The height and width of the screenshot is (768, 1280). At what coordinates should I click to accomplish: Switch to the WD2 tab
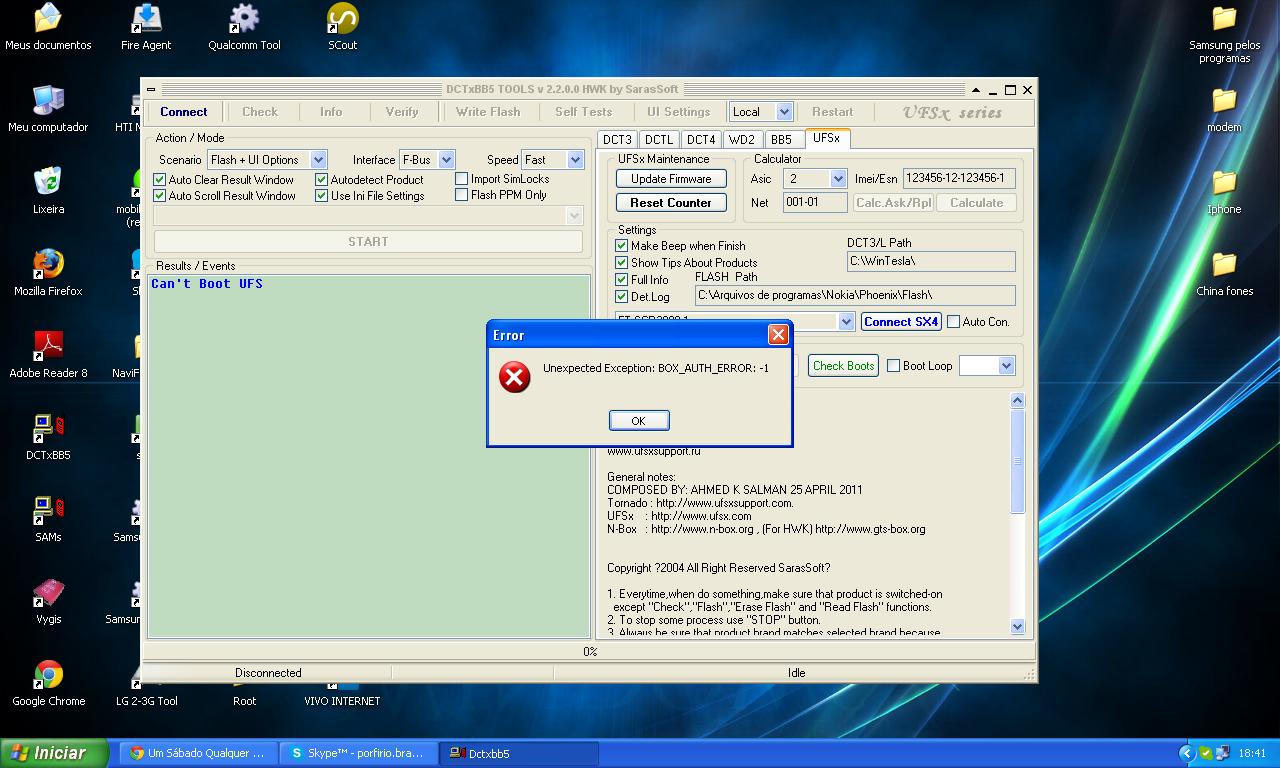point(742,140)
